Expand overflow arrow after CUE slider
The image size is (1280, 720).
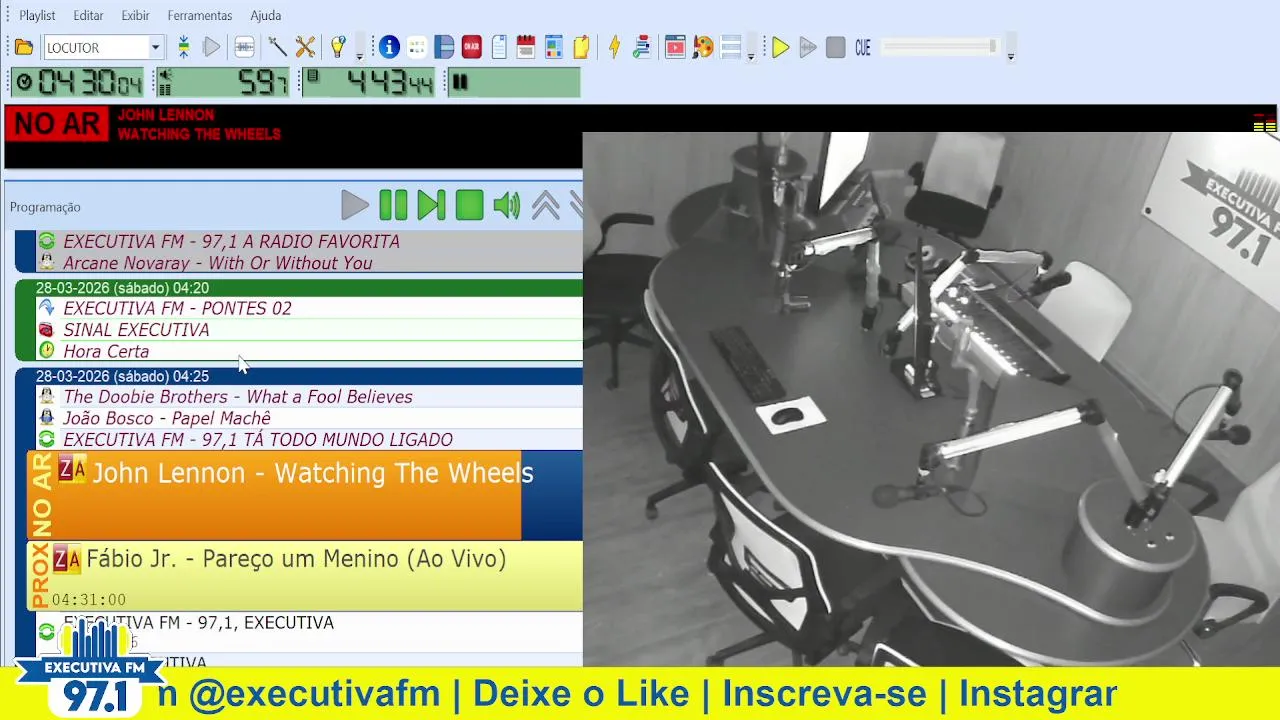coord(1010,56)
